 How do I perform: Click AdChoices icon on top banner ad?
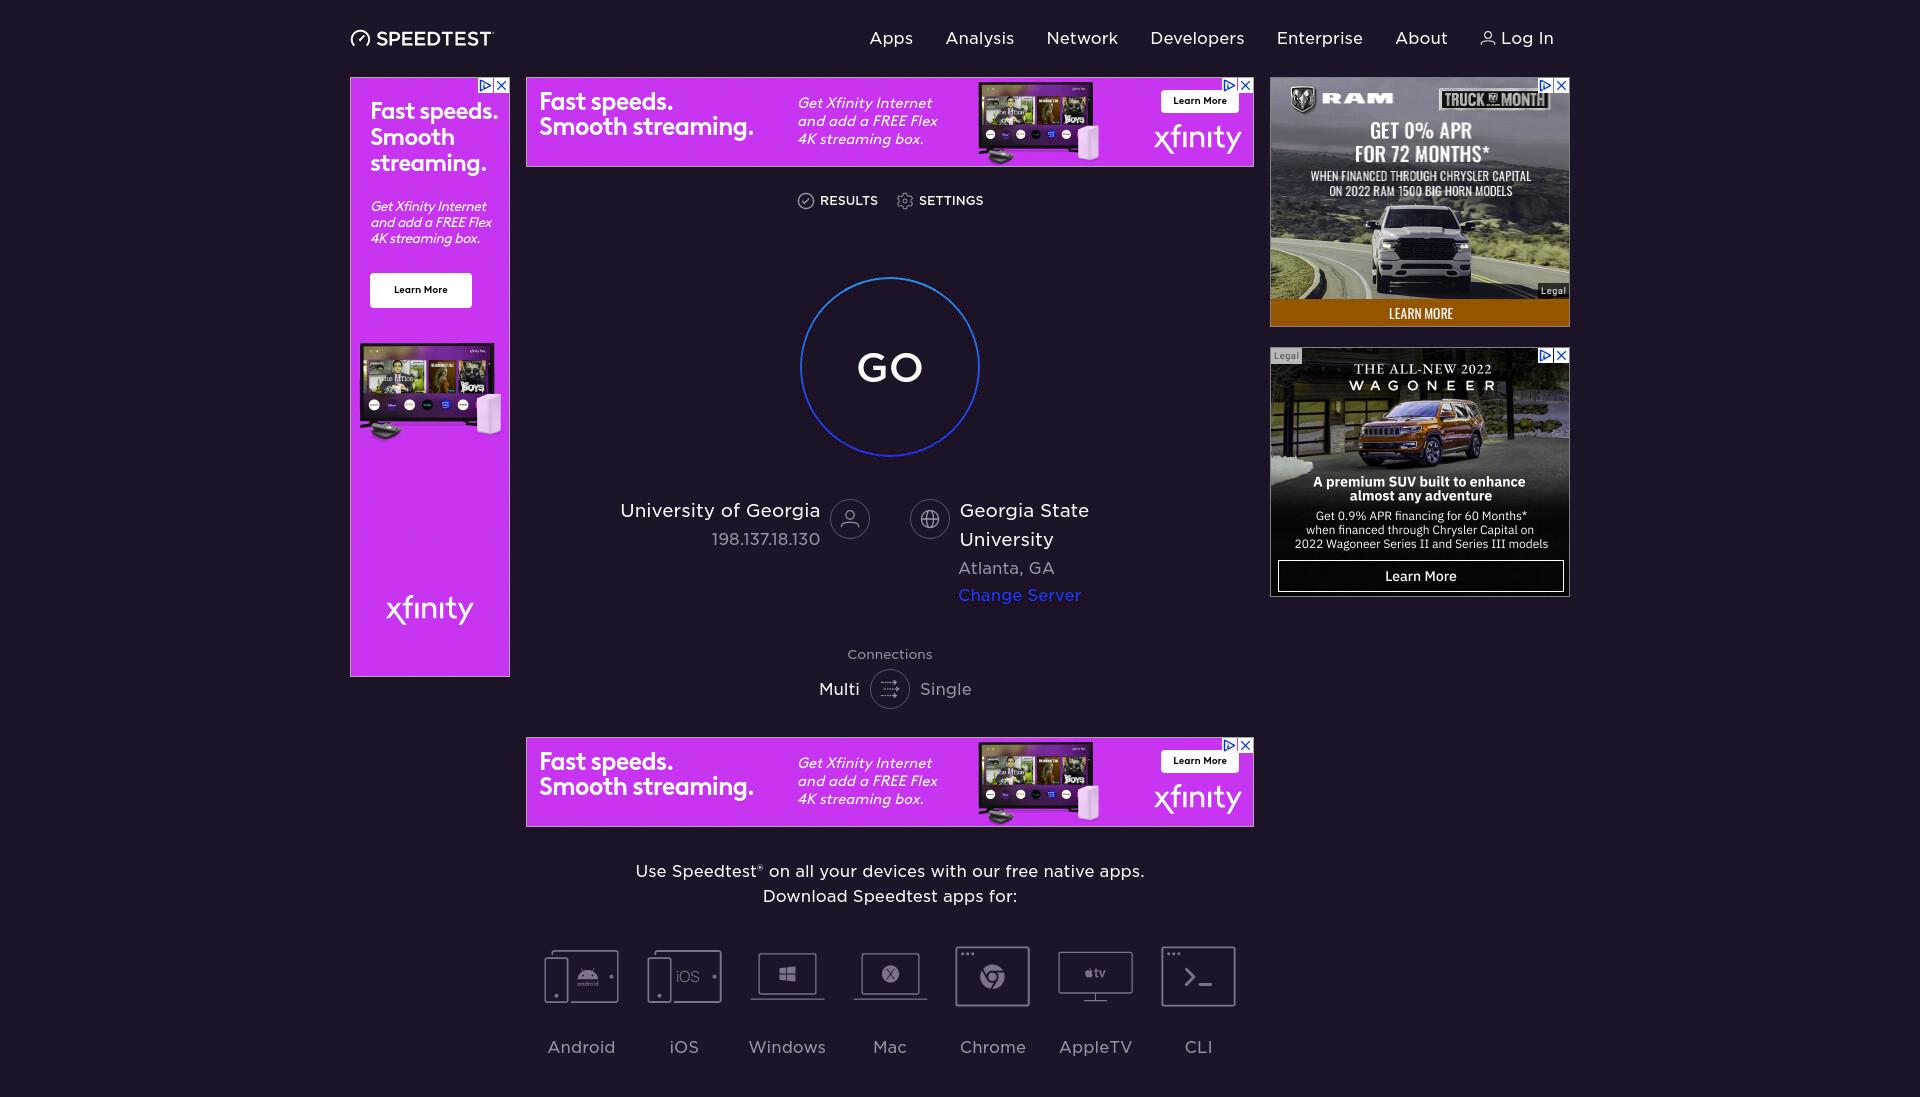coord(1230,86)
